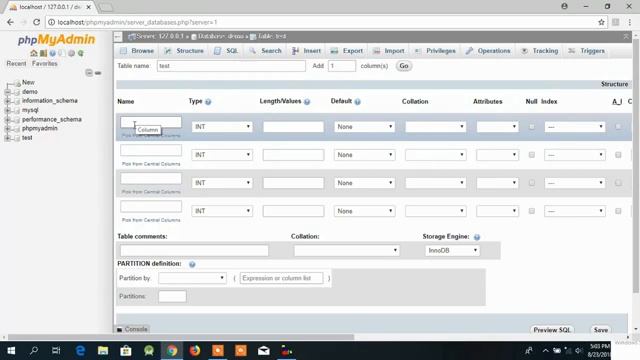This screenshot has width=640, height=360.
Task: Click the Save button
Action: coord(601,330)
